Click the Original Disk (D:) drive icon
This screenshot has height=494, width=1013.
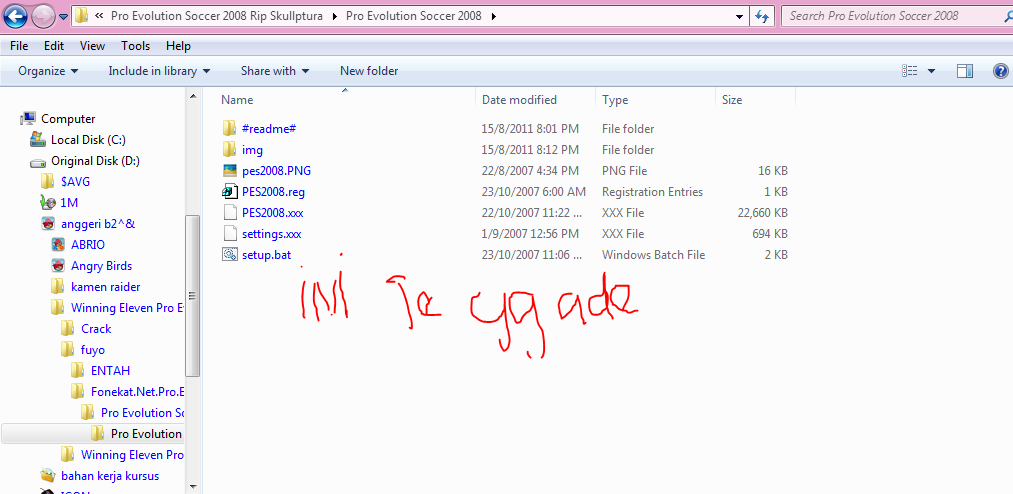(x=38, y=161)
